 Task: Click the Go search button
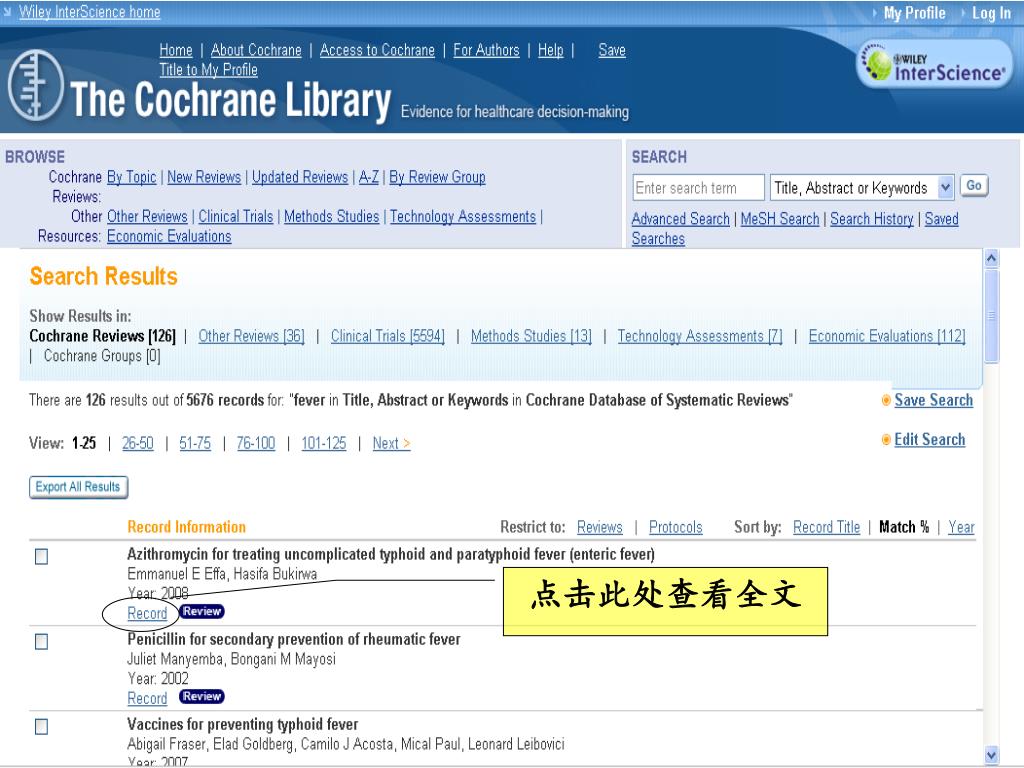pos(974,186)
